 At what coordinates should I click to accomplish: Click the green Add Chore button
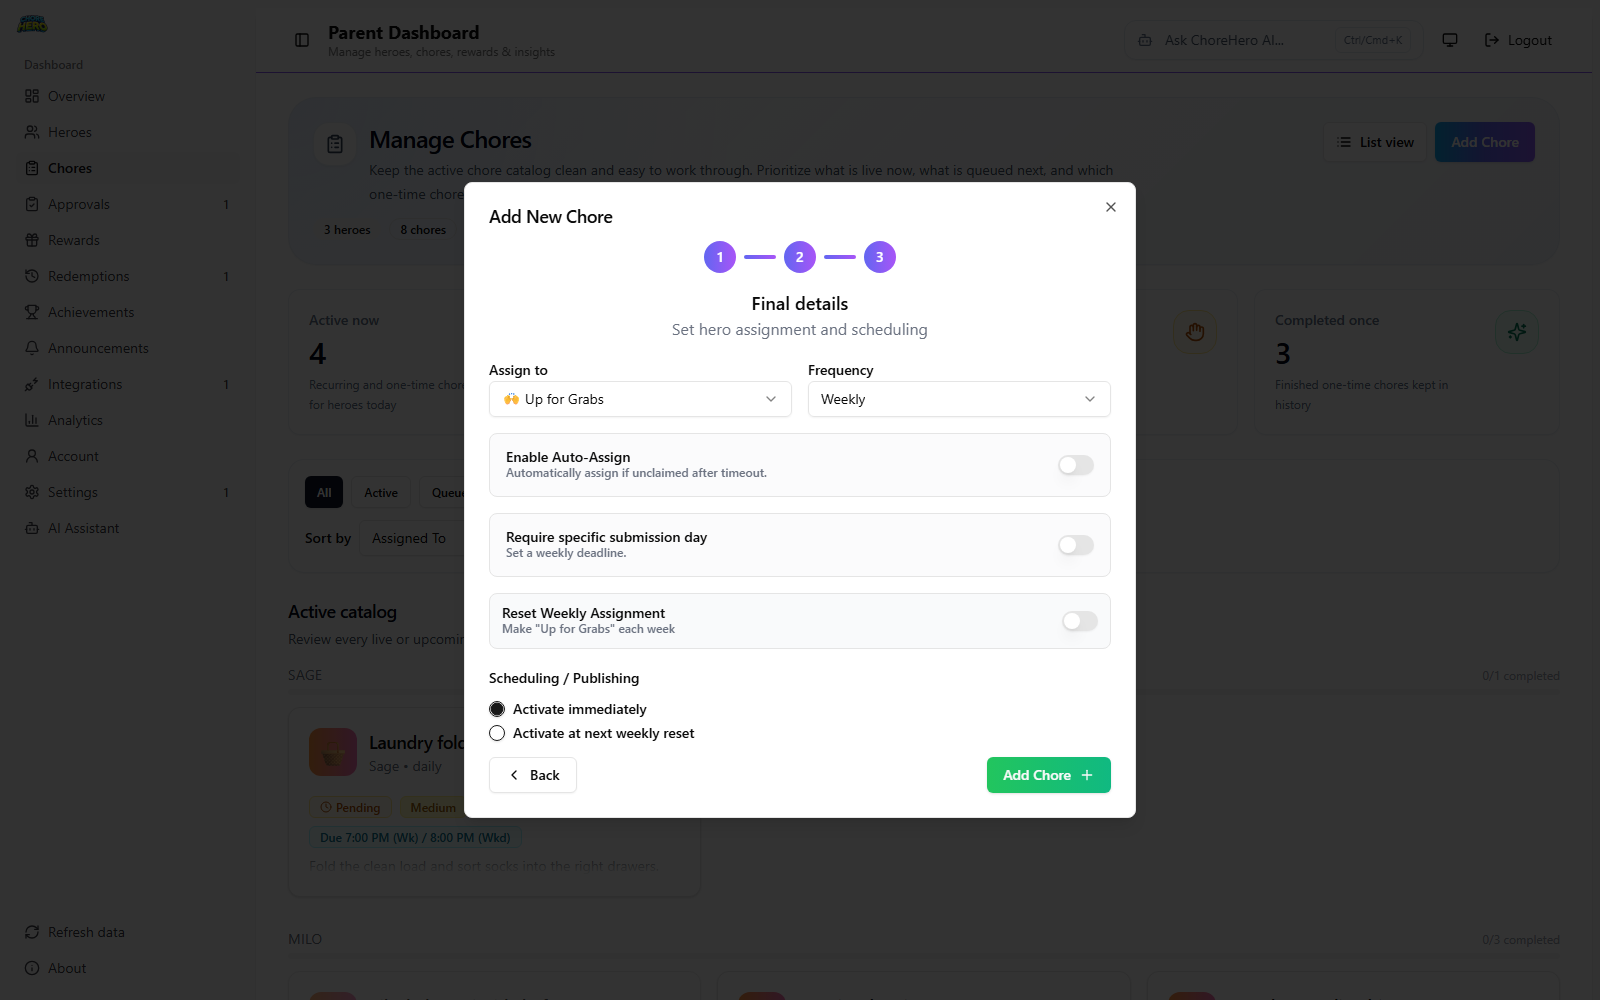tap(1048, 775)
